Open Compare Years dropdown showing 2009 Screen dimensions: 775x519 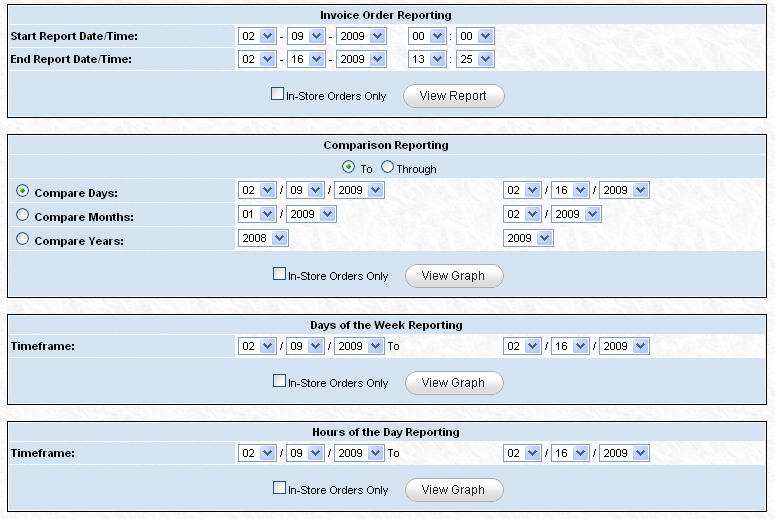[528, 238]
